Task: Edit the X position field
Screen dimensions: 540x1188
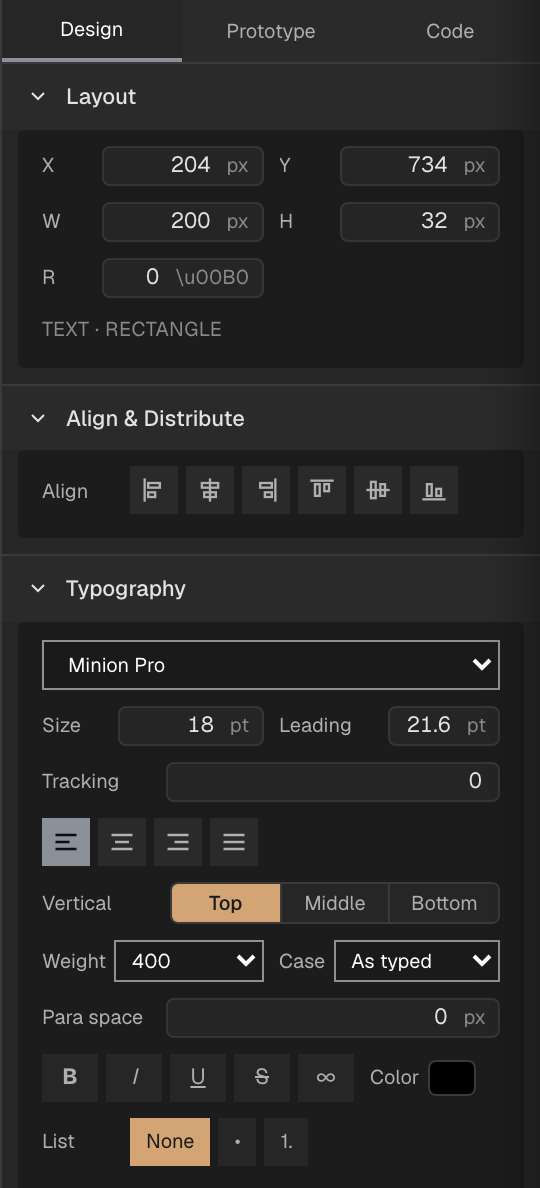Action: click(183, 165)
